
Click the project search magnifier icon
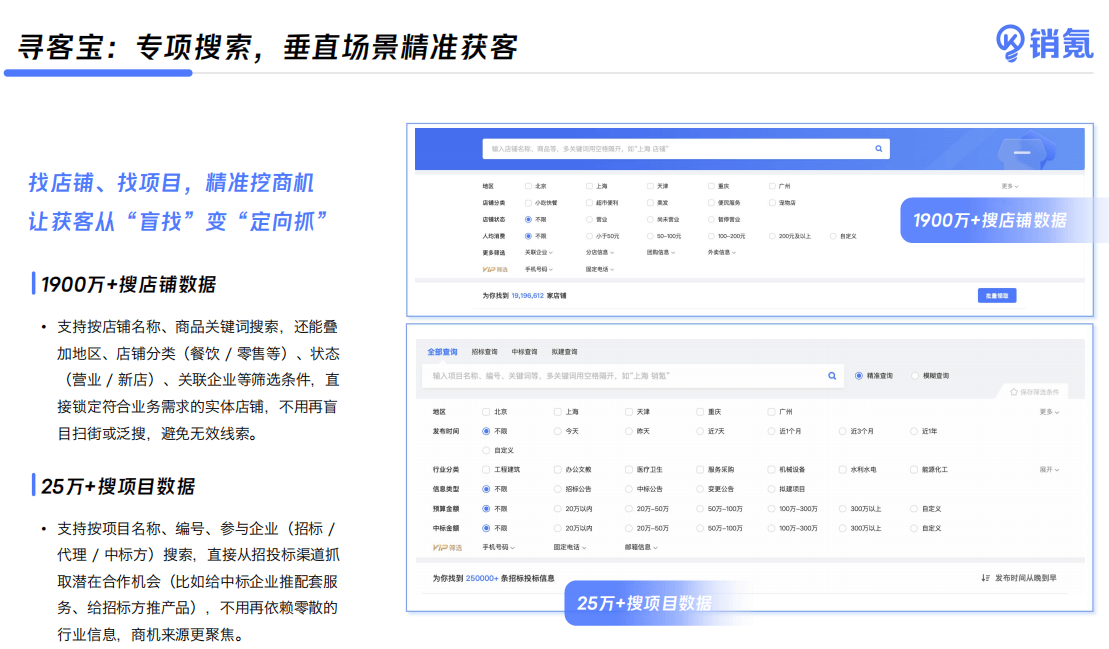(x=831, y=376)
